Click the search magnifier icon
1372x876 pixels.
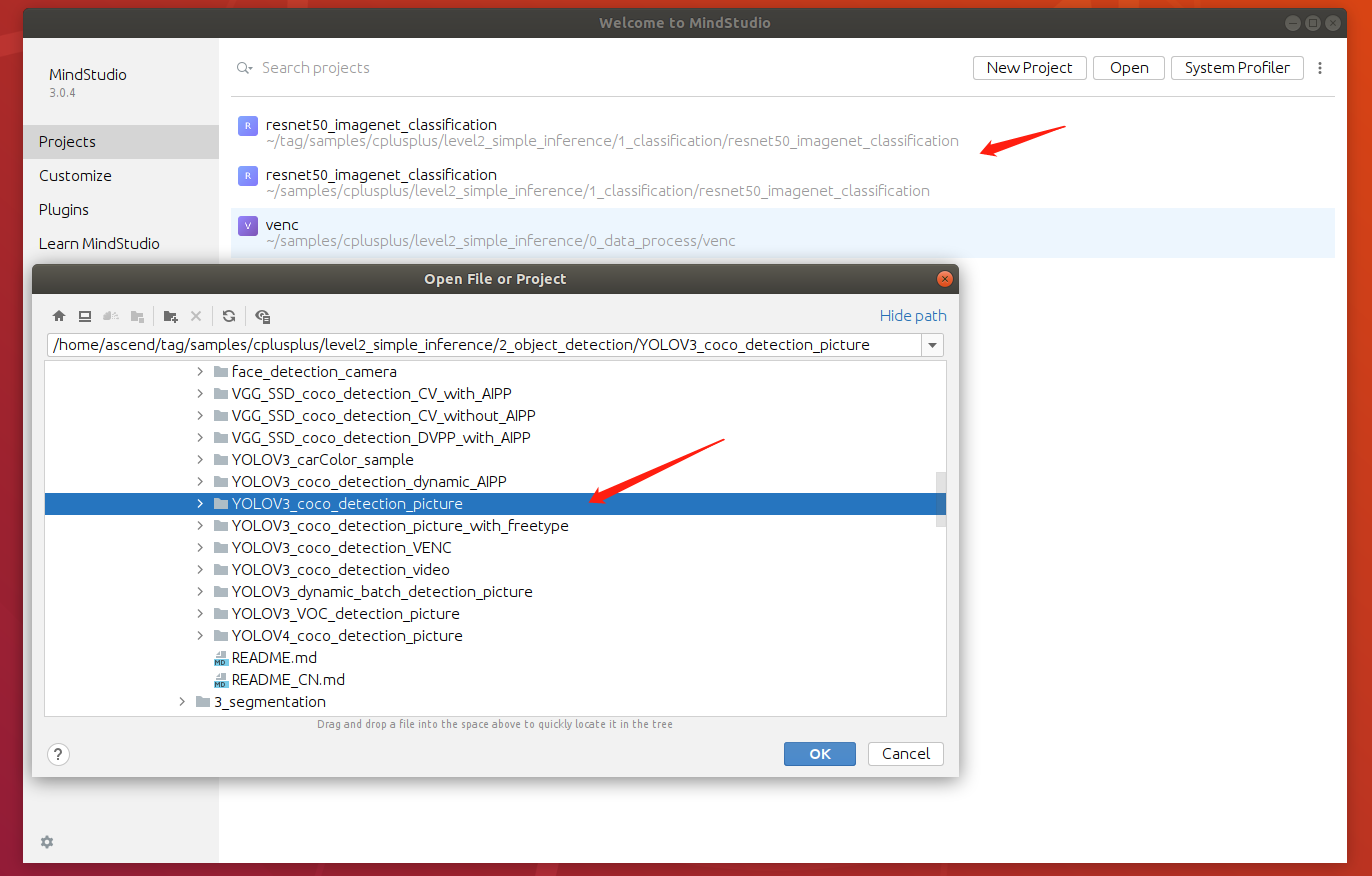point(244,68)
